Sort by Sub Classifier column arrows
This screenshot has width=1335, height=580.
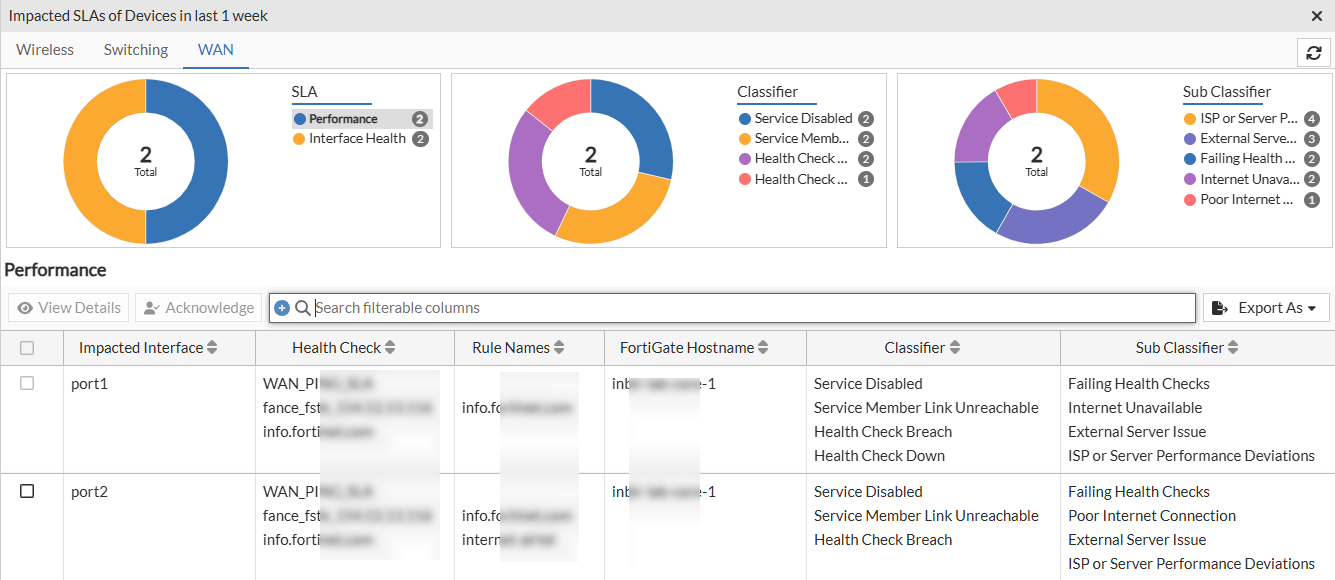coord(1233,348)
